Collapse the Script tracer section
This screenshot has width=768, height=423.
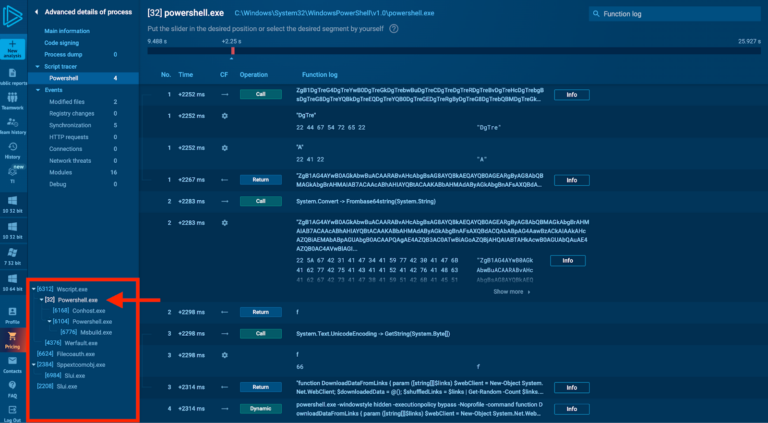pyautogui.click(x=37, y=66)
